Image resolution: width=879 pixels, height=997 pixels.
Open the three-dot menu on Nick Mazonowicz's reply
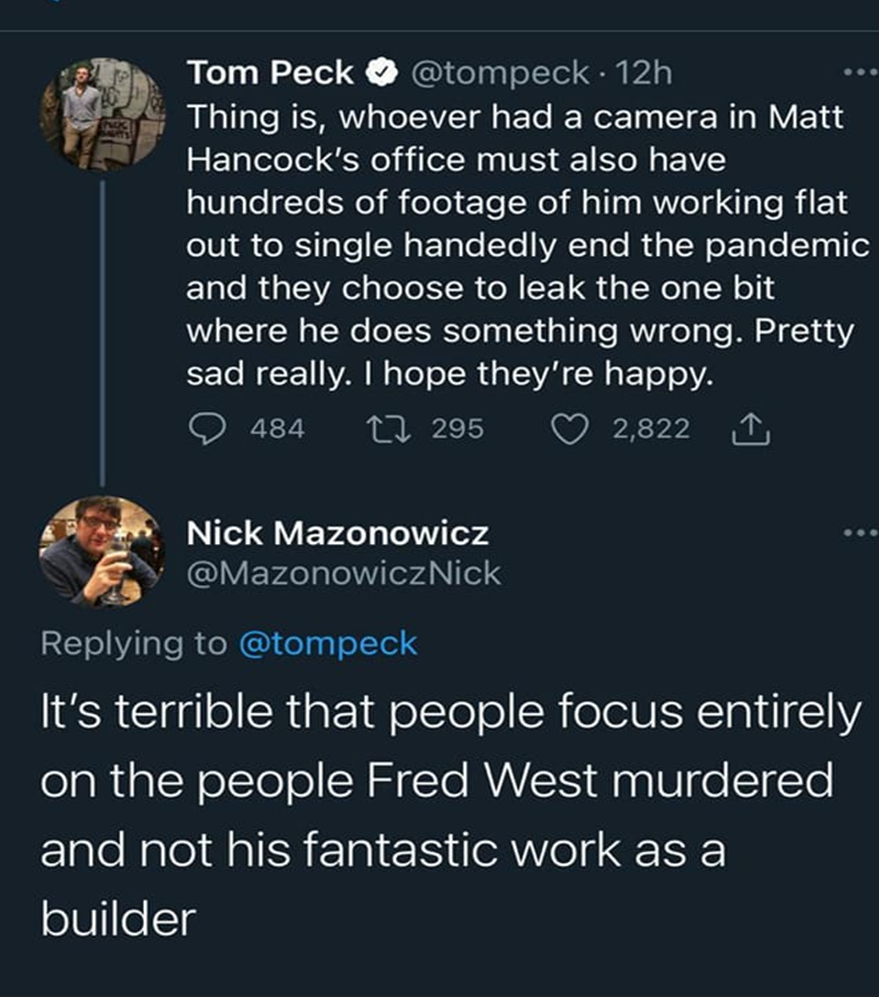[x=857, y=533]
